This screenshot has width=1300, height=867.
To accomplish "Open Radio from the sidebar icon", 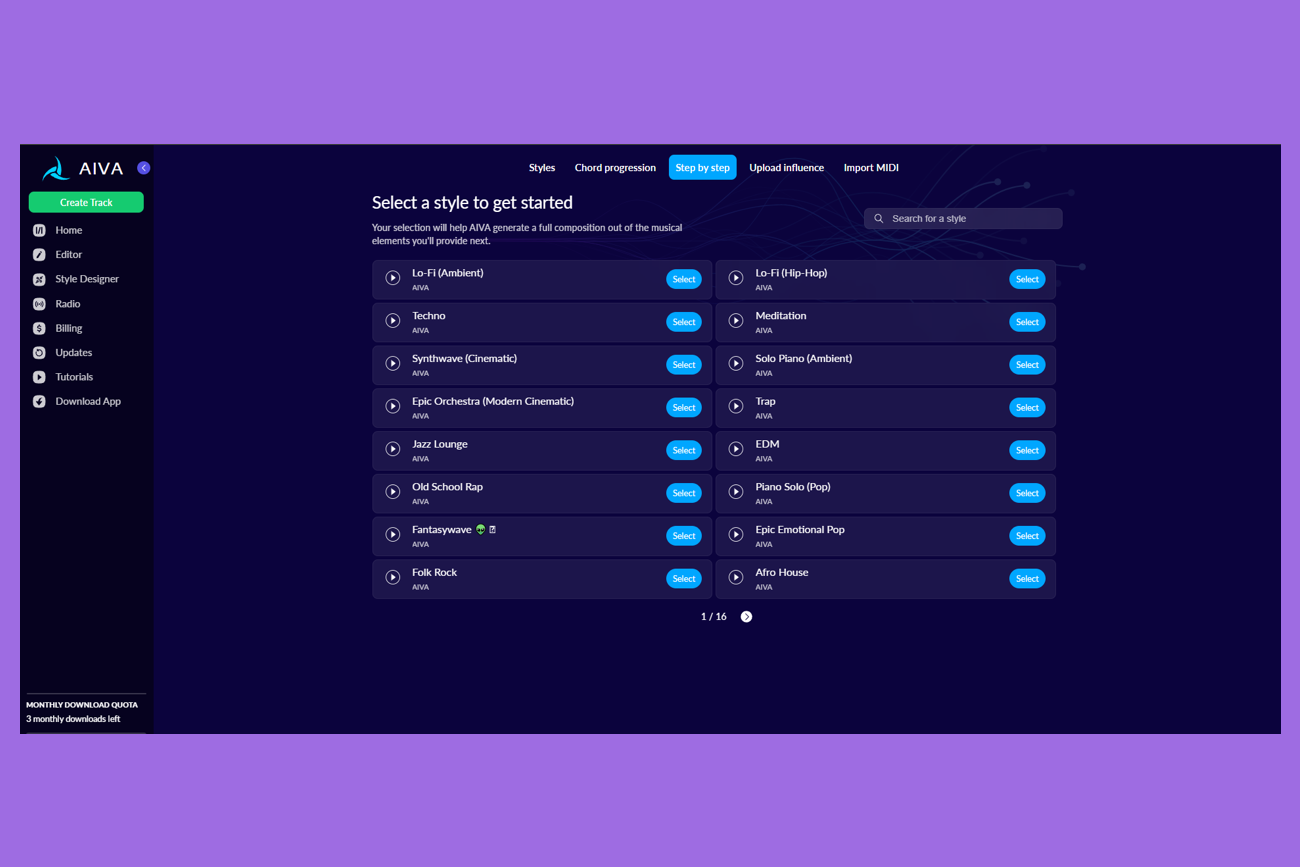I will click(39, 304).
